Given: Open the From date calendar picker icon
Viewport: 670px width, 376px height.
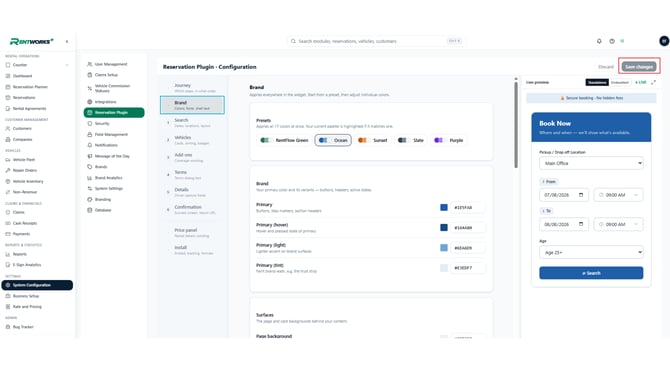Looking at the screenshot, I should tap(581, 195).
